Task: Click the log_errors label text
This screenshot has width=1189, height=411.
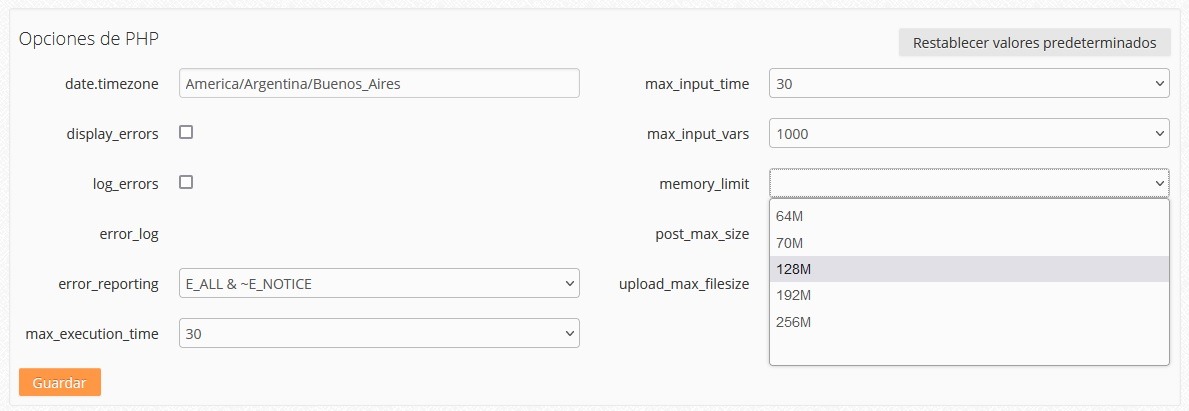Action: point(124,184)
